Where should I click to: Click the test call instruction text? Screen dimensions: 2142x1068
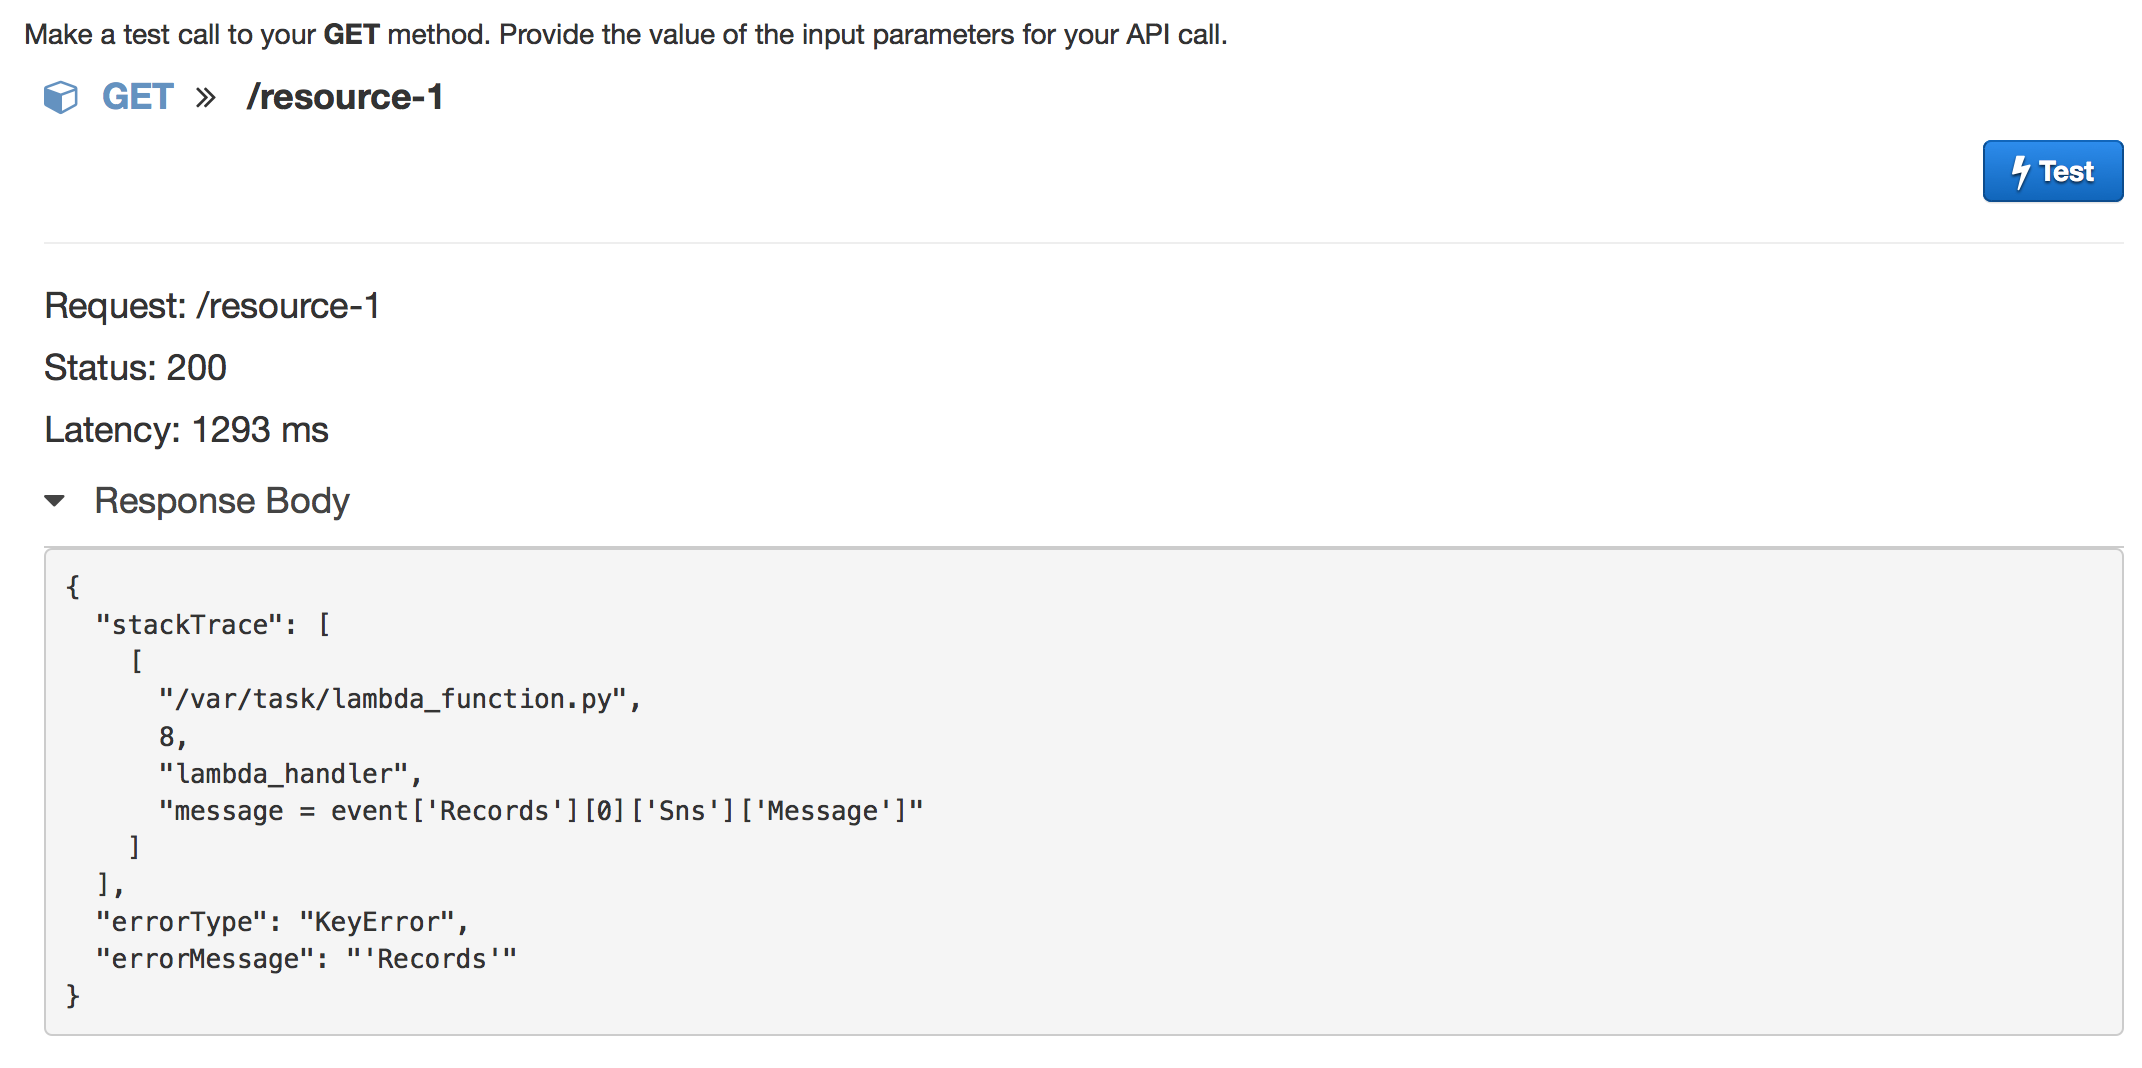[626, 34]
